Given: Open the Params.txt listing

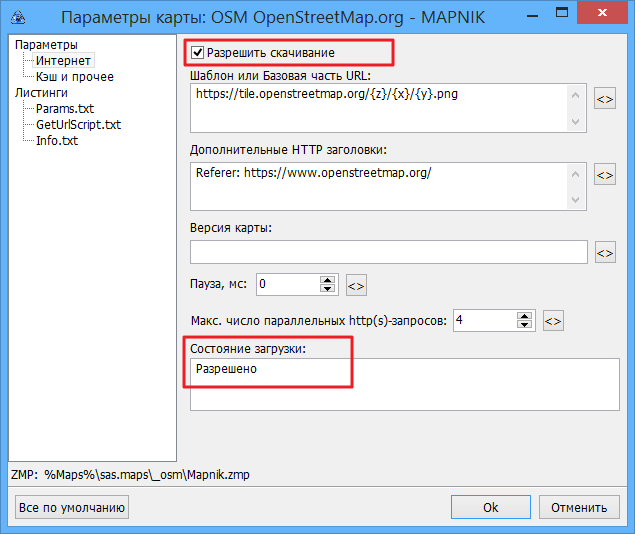Looking at the screenshot, I should (66, 109).
